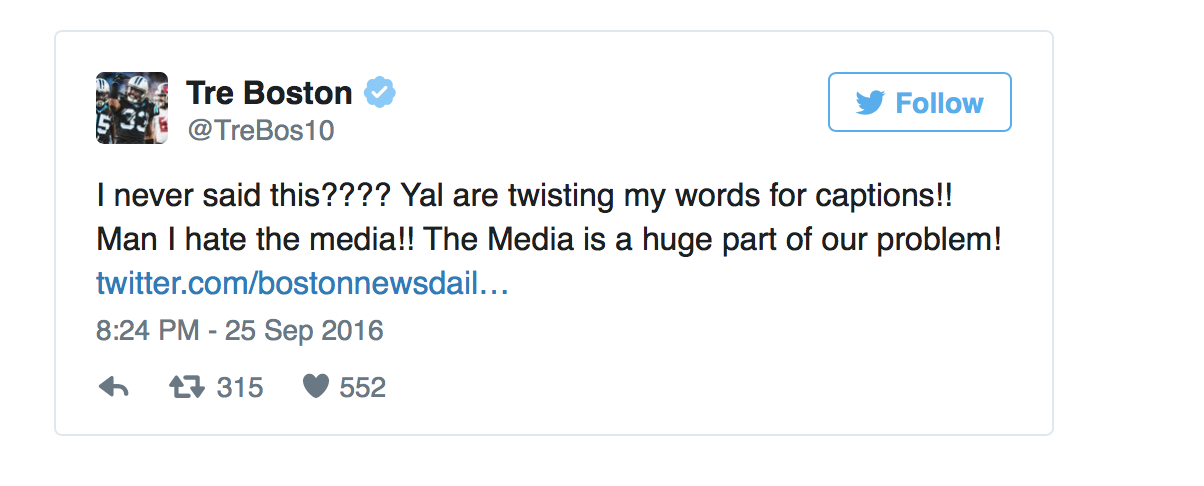Open the twitter.com/bostonnewsdail… link

click(303, 284)
